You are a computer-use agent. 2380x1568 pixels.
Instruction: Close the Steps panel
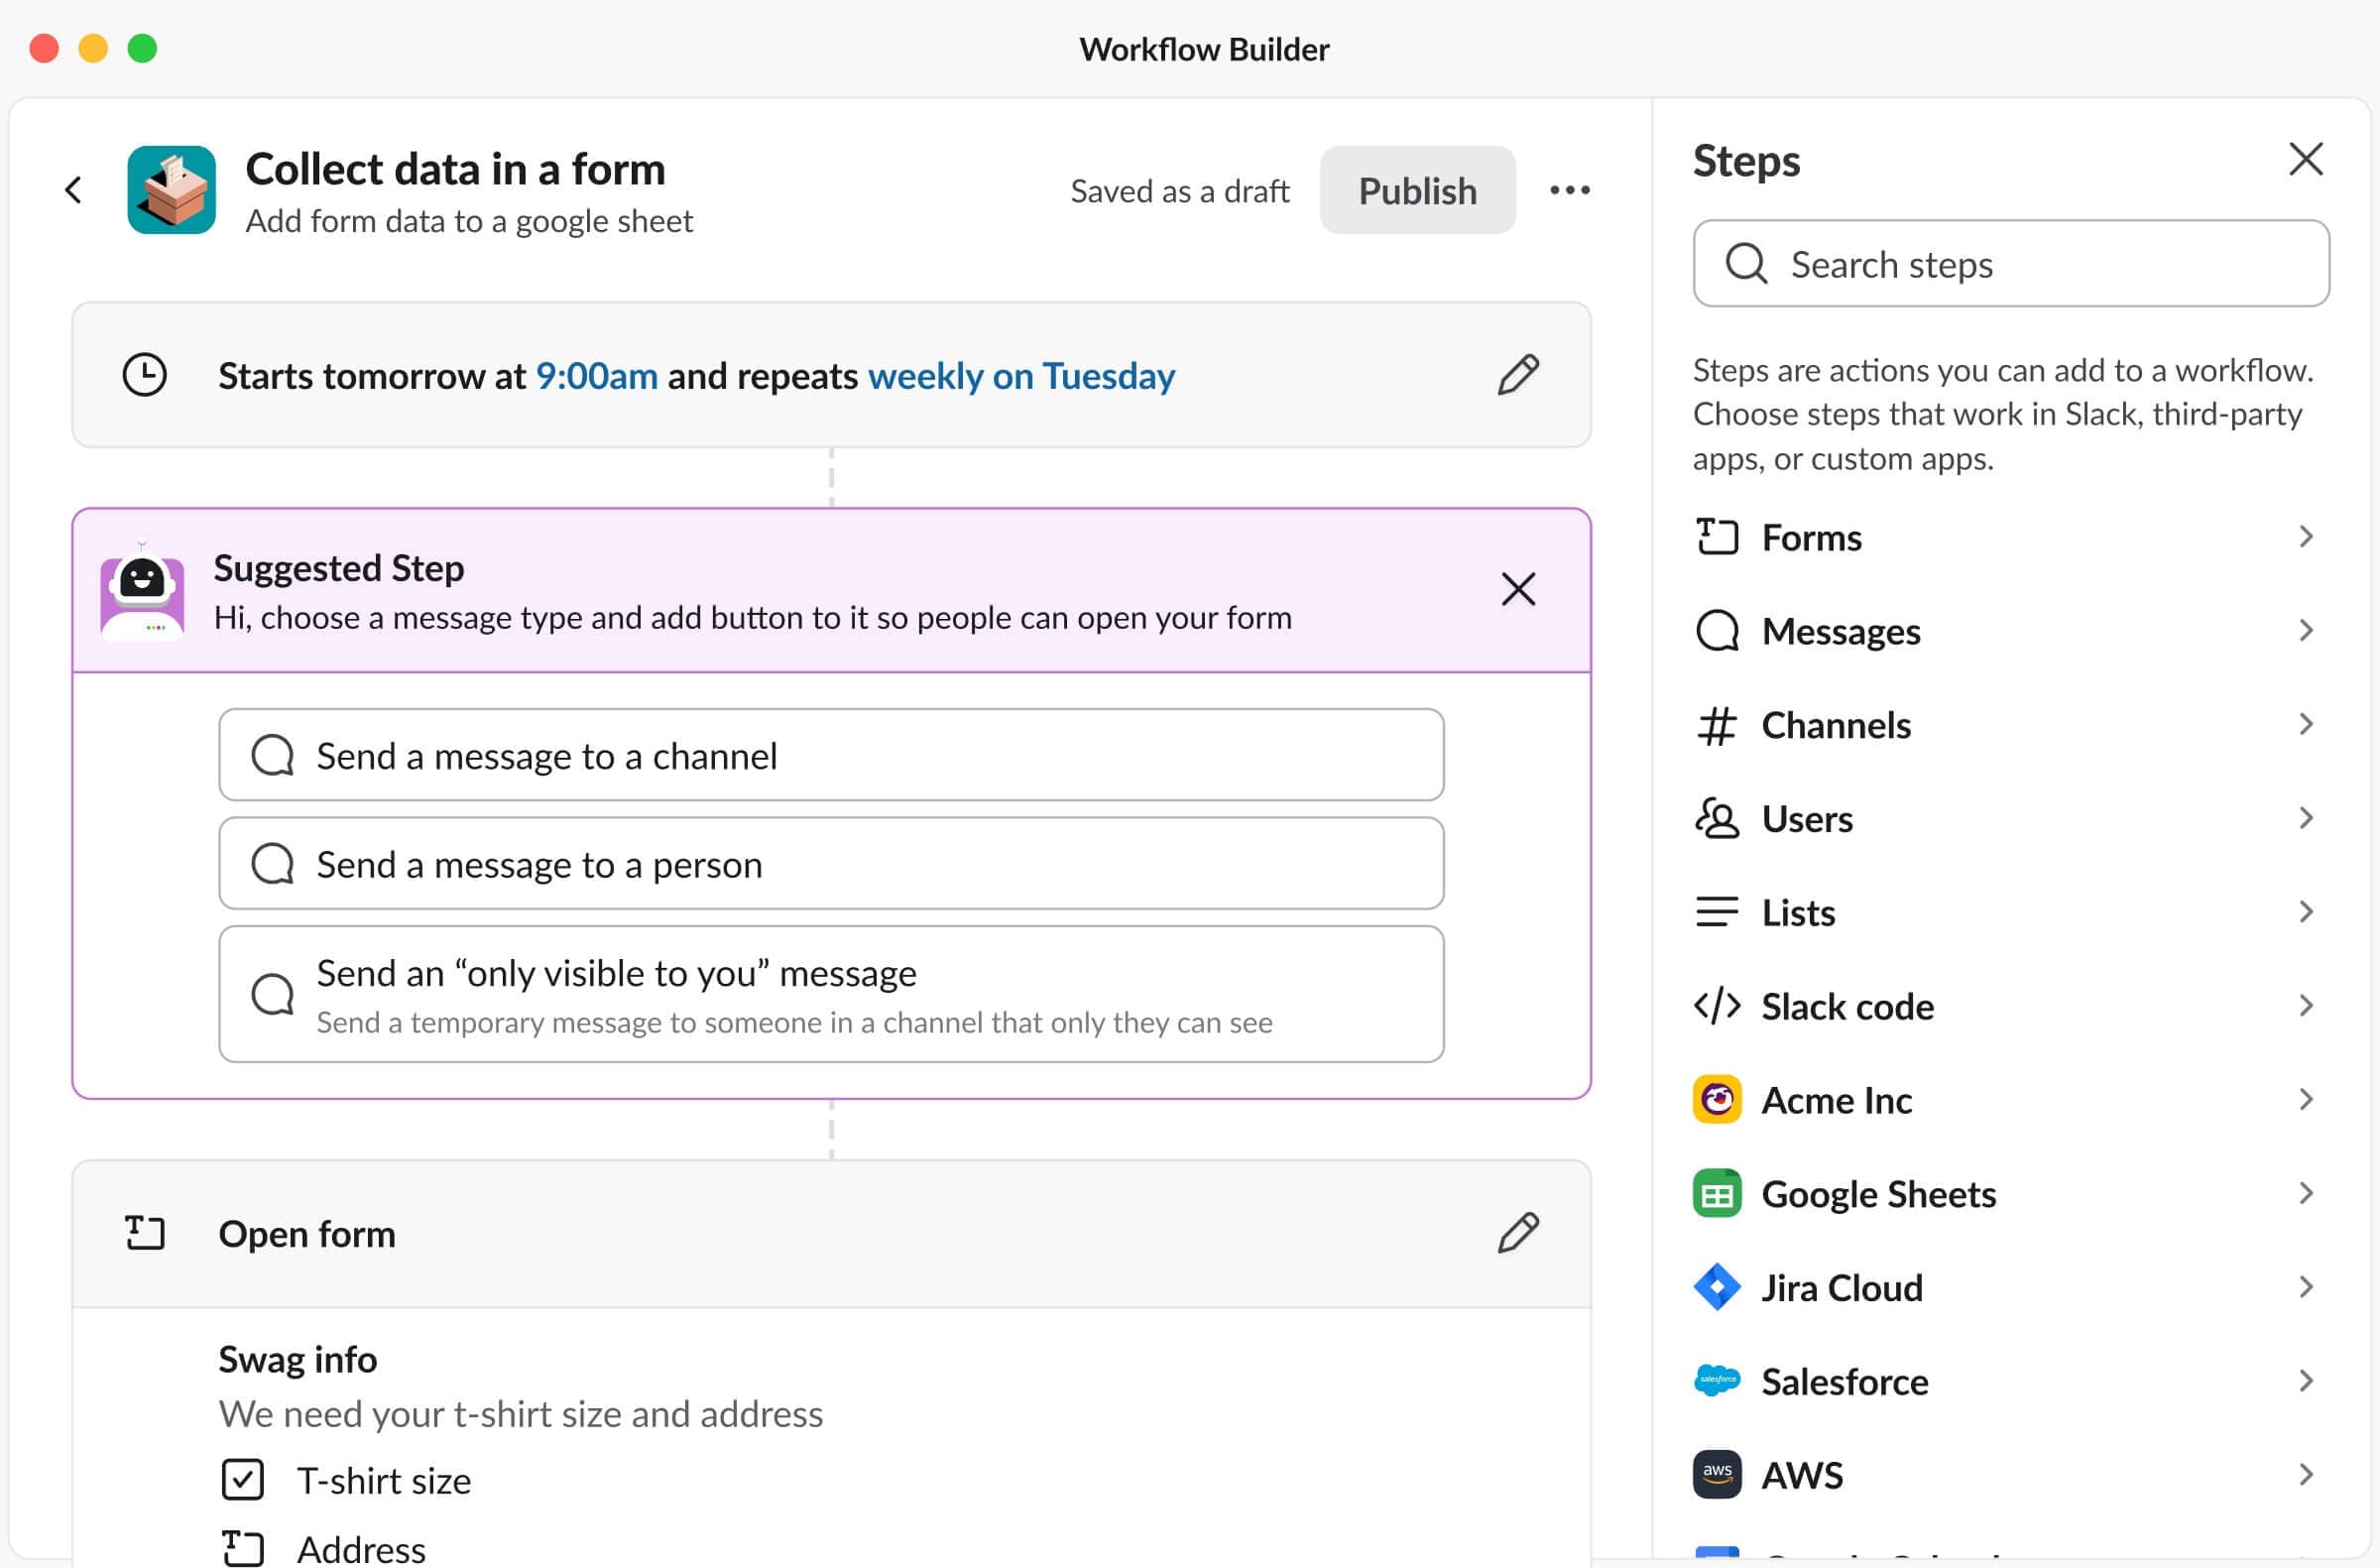pos(2305,159)
